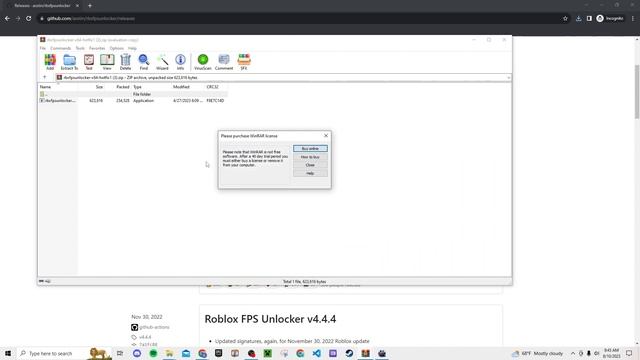Open Task View on the taskbar
Screen dimensions: 640x360
pyautogui.click(x=120, y=353)
